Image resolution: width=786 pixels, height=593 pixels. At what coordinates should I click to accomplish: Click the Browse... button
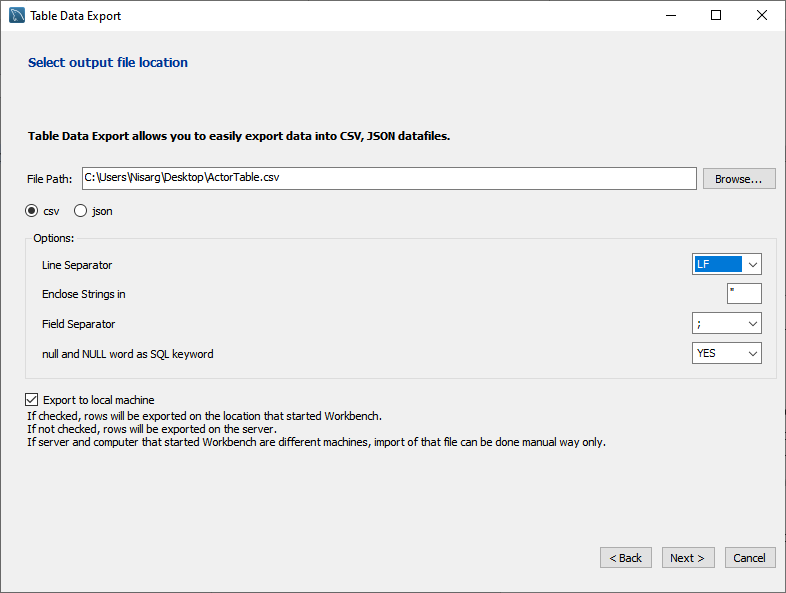tap(739, 179)
